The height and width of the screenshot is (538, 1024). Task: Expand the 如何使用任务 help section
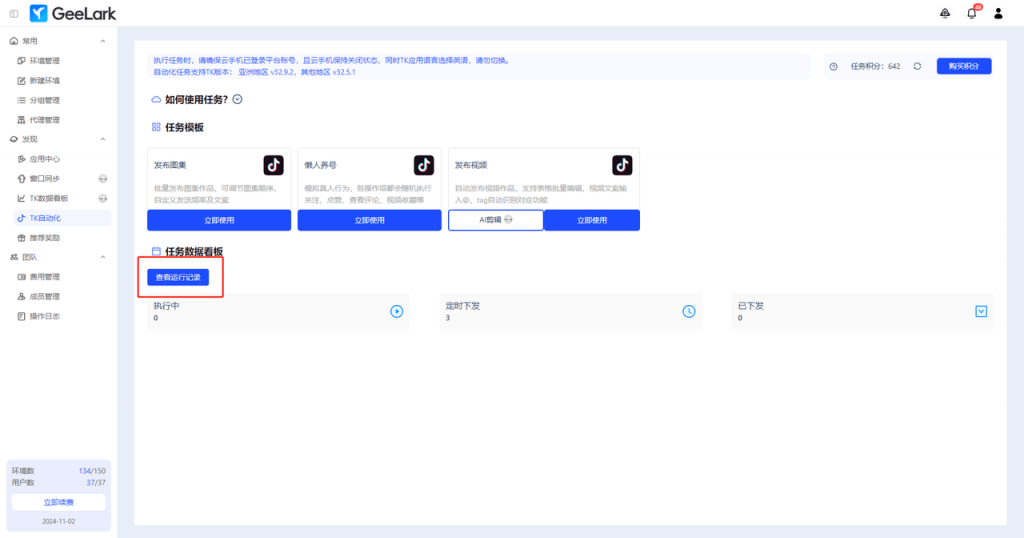click(238, 100)
